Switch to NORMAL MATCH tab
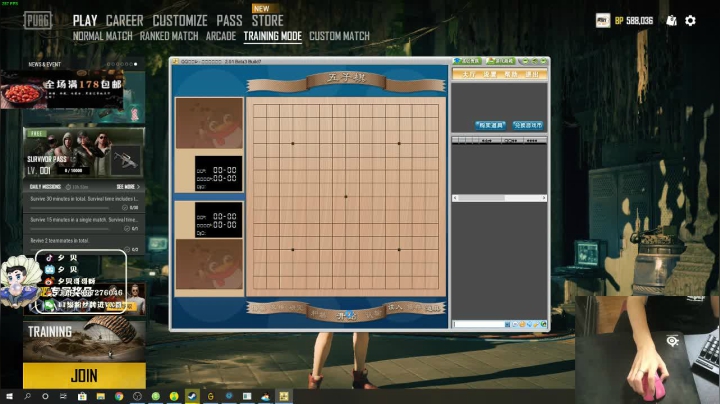 (102, 36)
